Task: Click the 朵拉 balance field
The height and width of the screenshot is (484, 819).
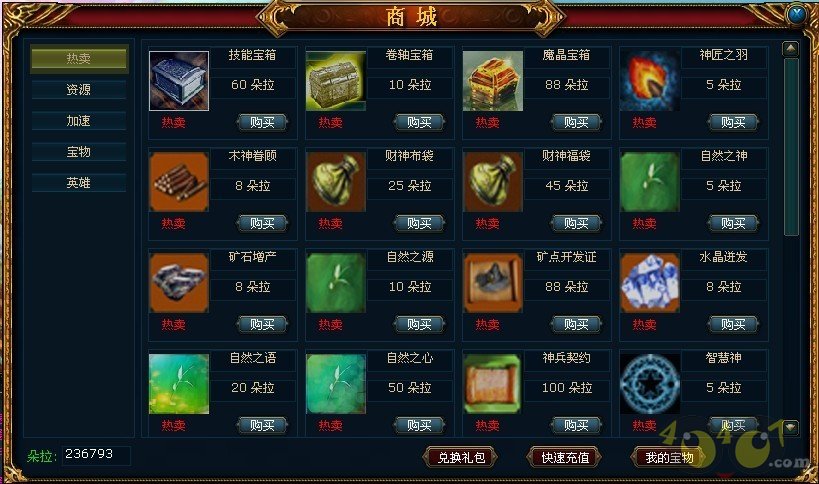Action: (96, 455)
